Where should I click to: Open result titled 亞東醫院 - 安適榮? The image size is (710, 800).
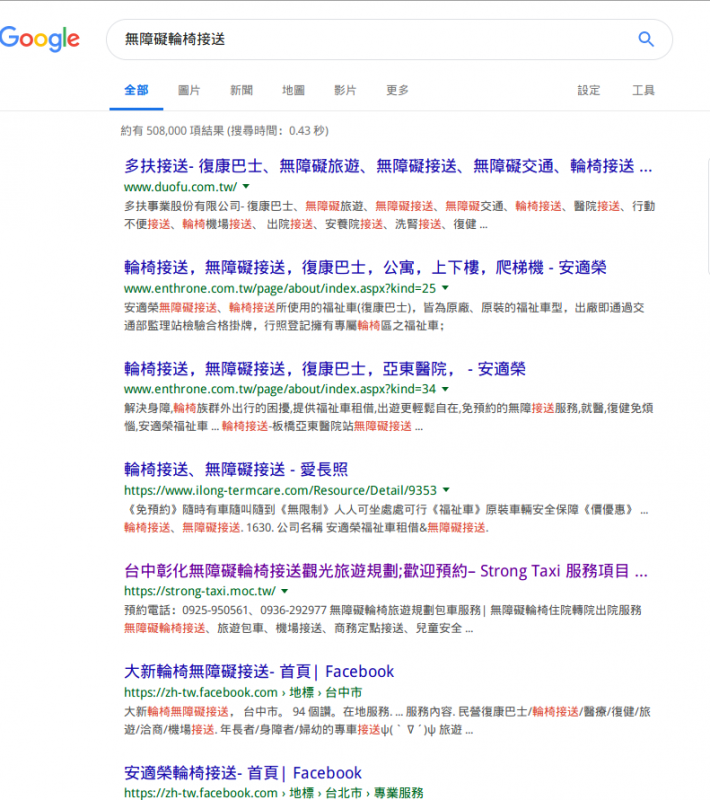325,368
